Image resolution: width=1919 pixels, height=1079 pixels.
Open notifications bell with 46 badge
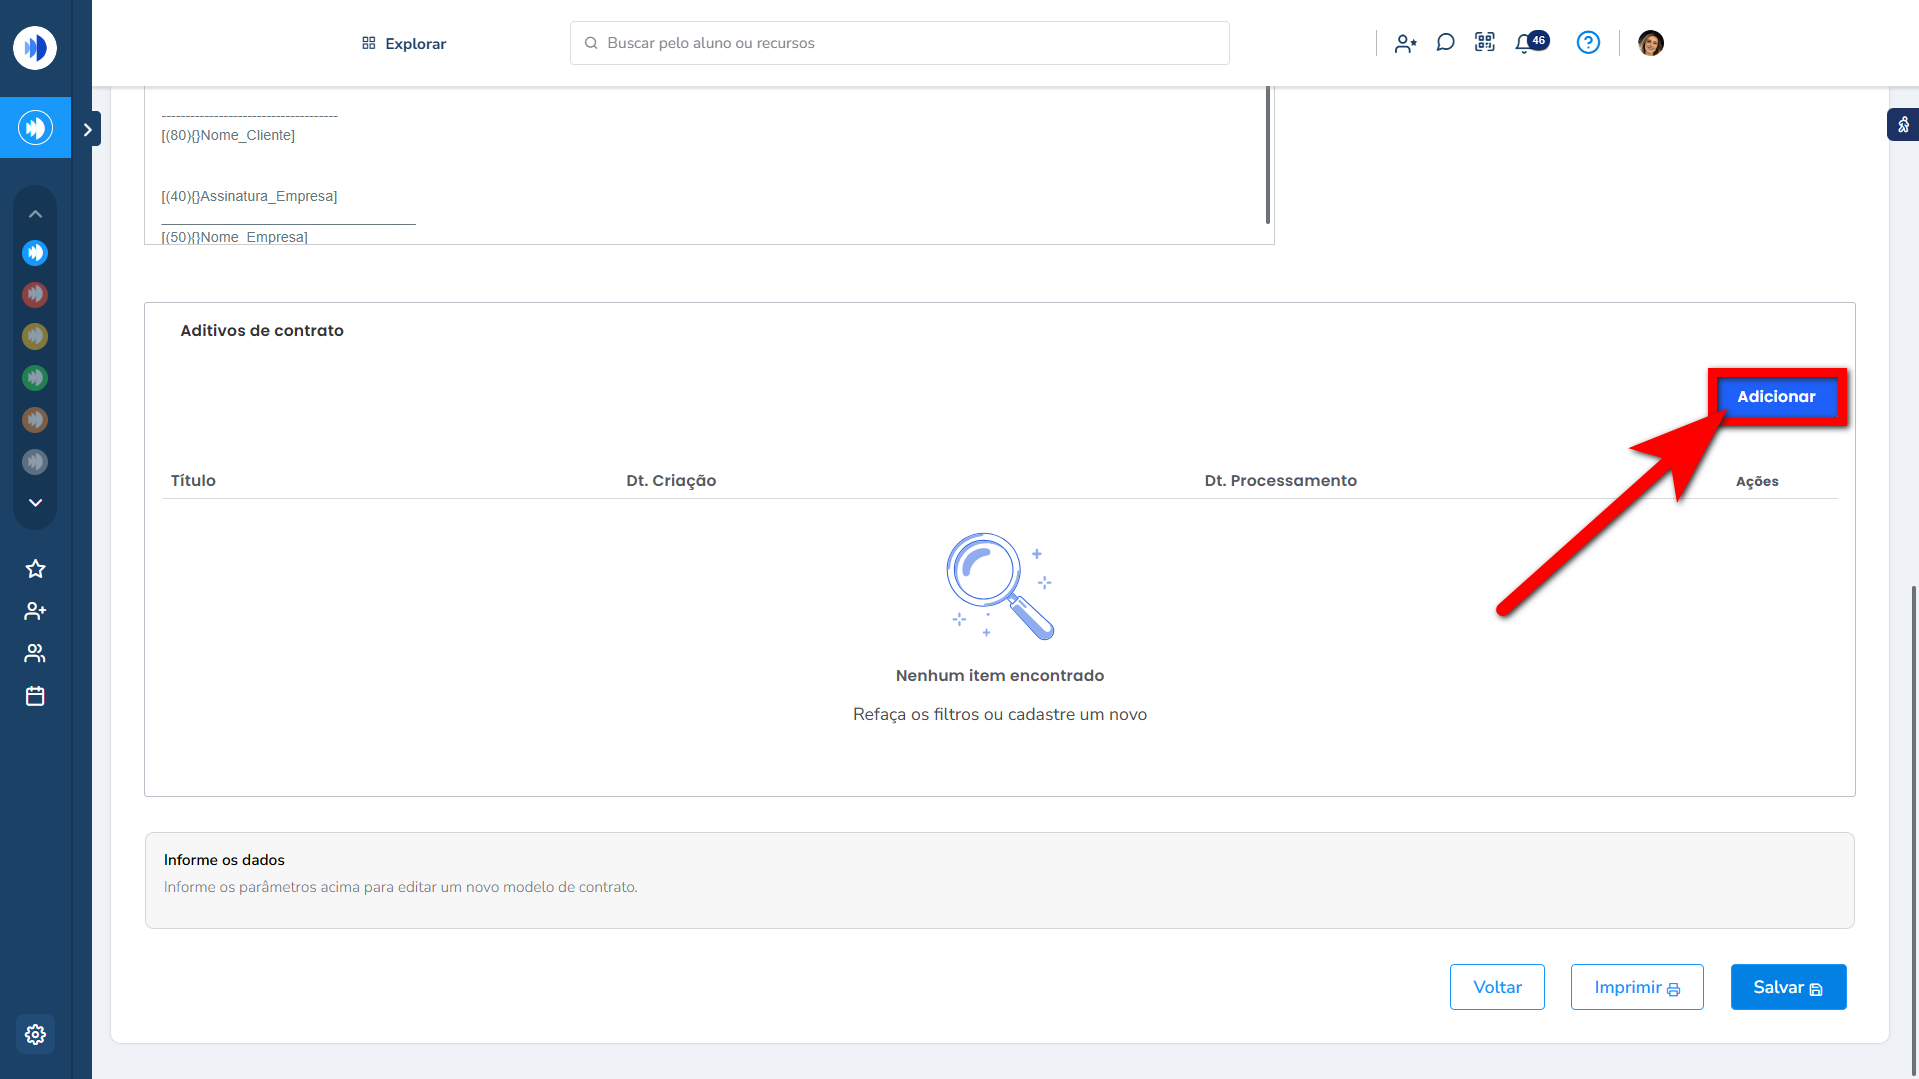(1525, 43)
